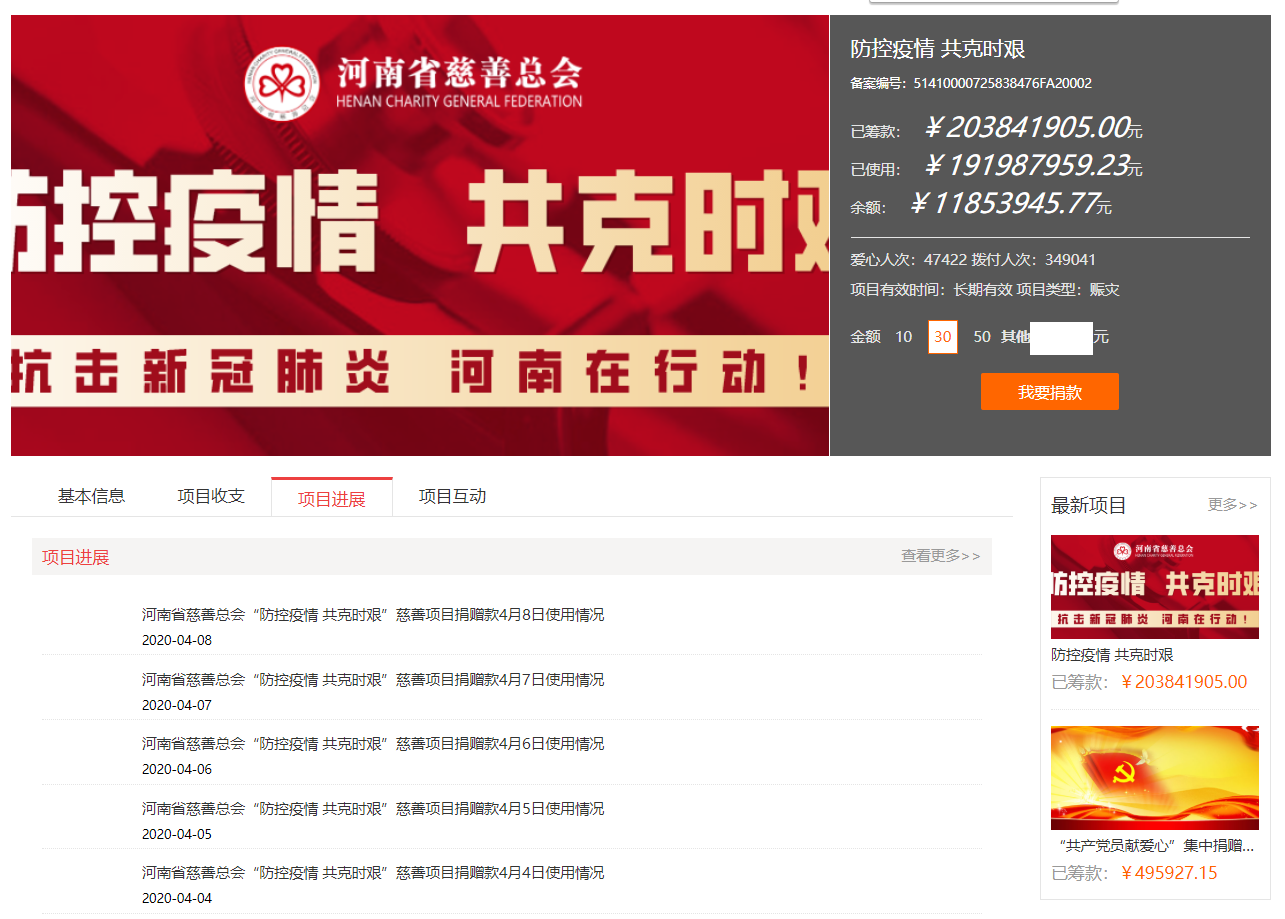Screen dimensions: 1285x919
Task: Choose the 30 yuan donation amount
Action: point(942,337)
